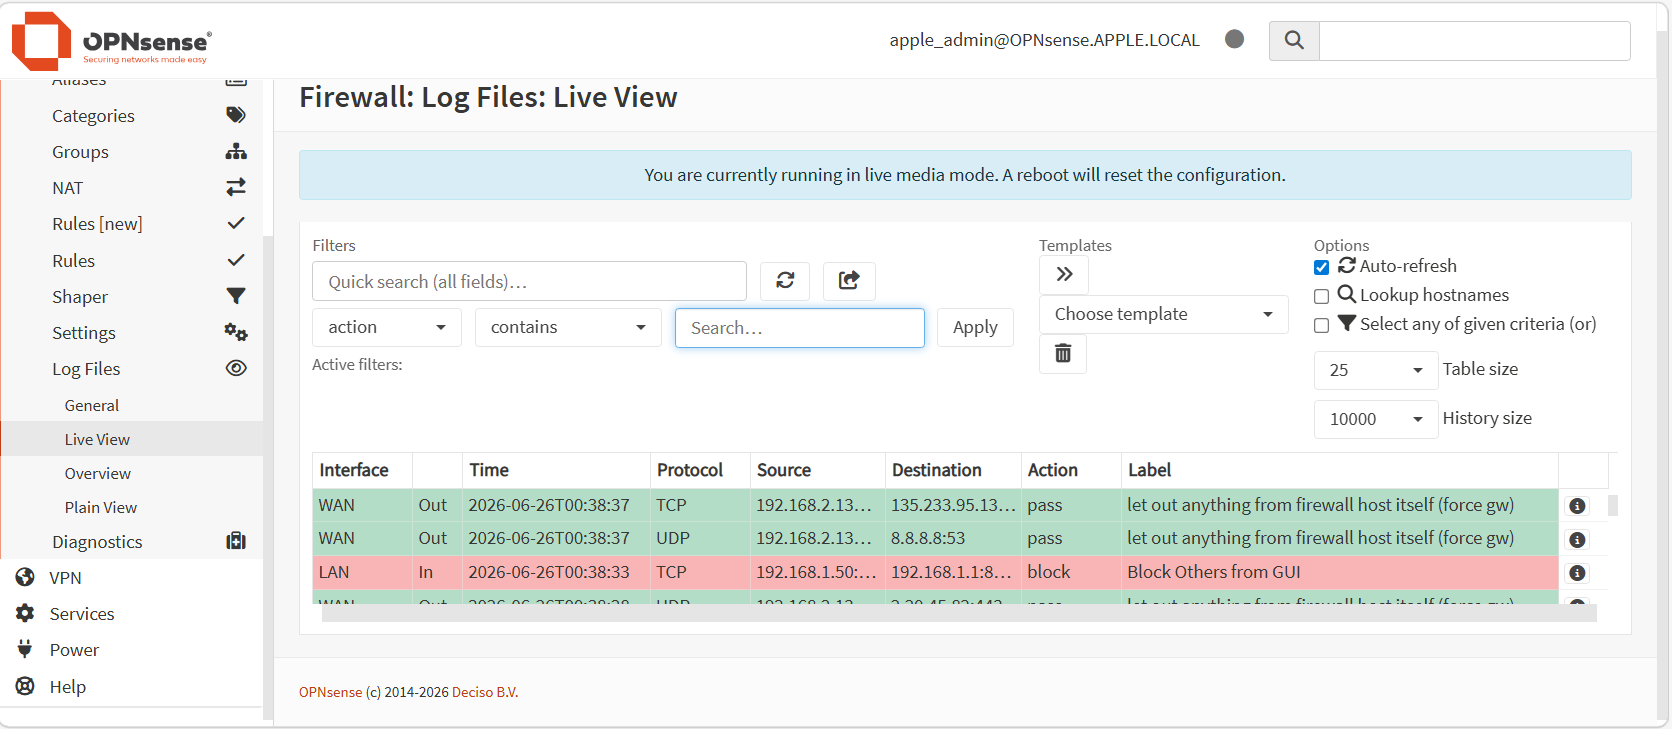Enable Lookup hostnames checkbox
Viewport: 1672px width, 729px height.
[1321, 296]
